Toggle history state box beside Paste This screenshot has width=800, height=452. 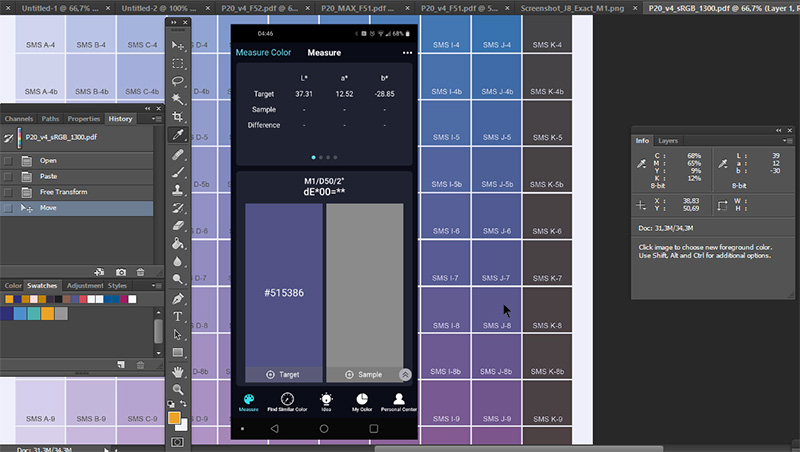click(9, 176)
